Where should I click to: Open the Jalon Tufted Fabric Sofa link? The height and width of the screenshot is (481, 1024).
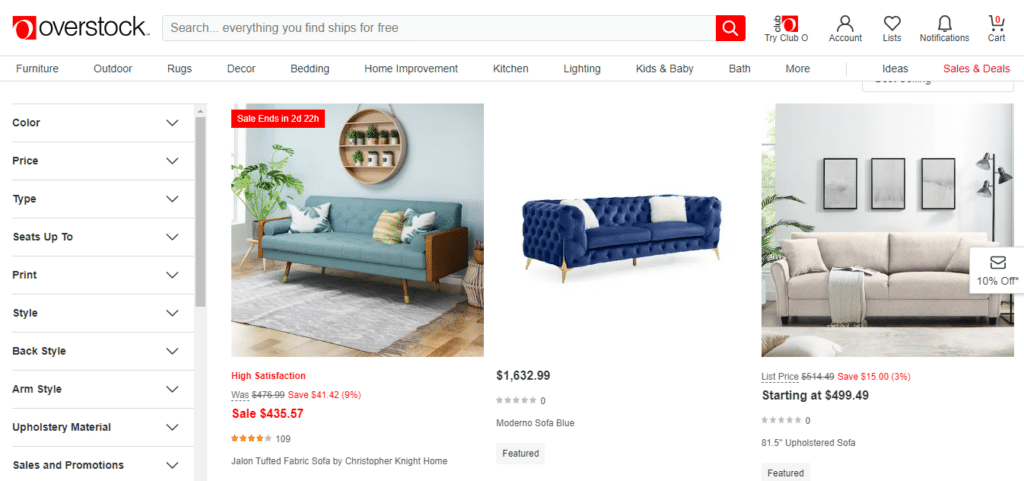(339, 461)
